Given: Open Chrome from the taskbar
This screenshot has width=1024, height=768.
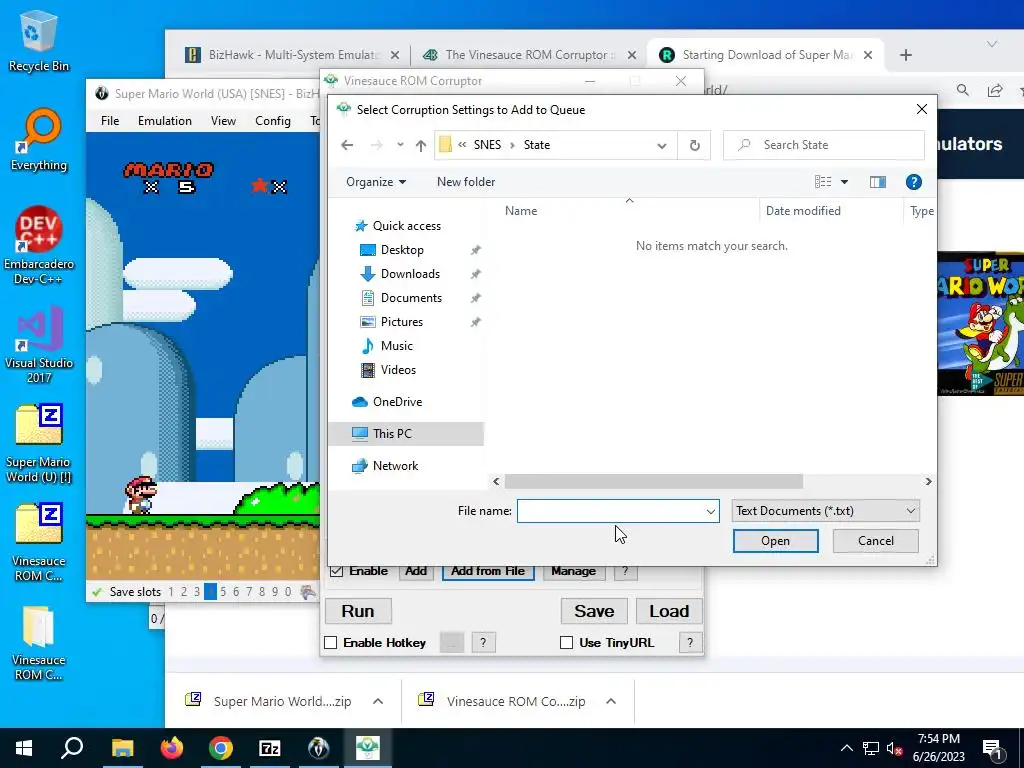Looking at the screenshot, I should pyautogui.click(x=221, y=748).
